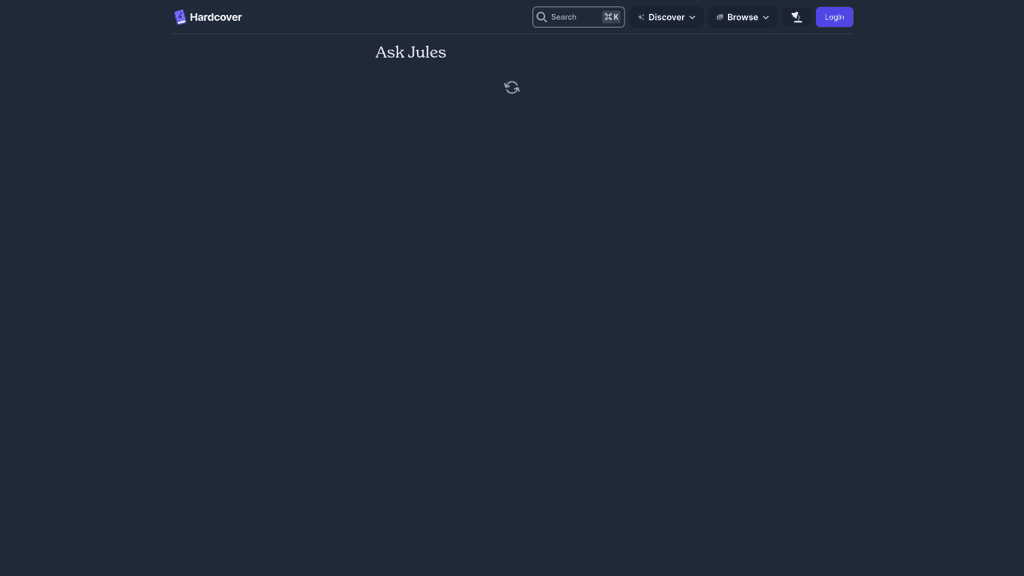The width and height of the screenshot is (1024, 576).
Task: Click the chevron beside Discover
Action: (x=690, y=17)
